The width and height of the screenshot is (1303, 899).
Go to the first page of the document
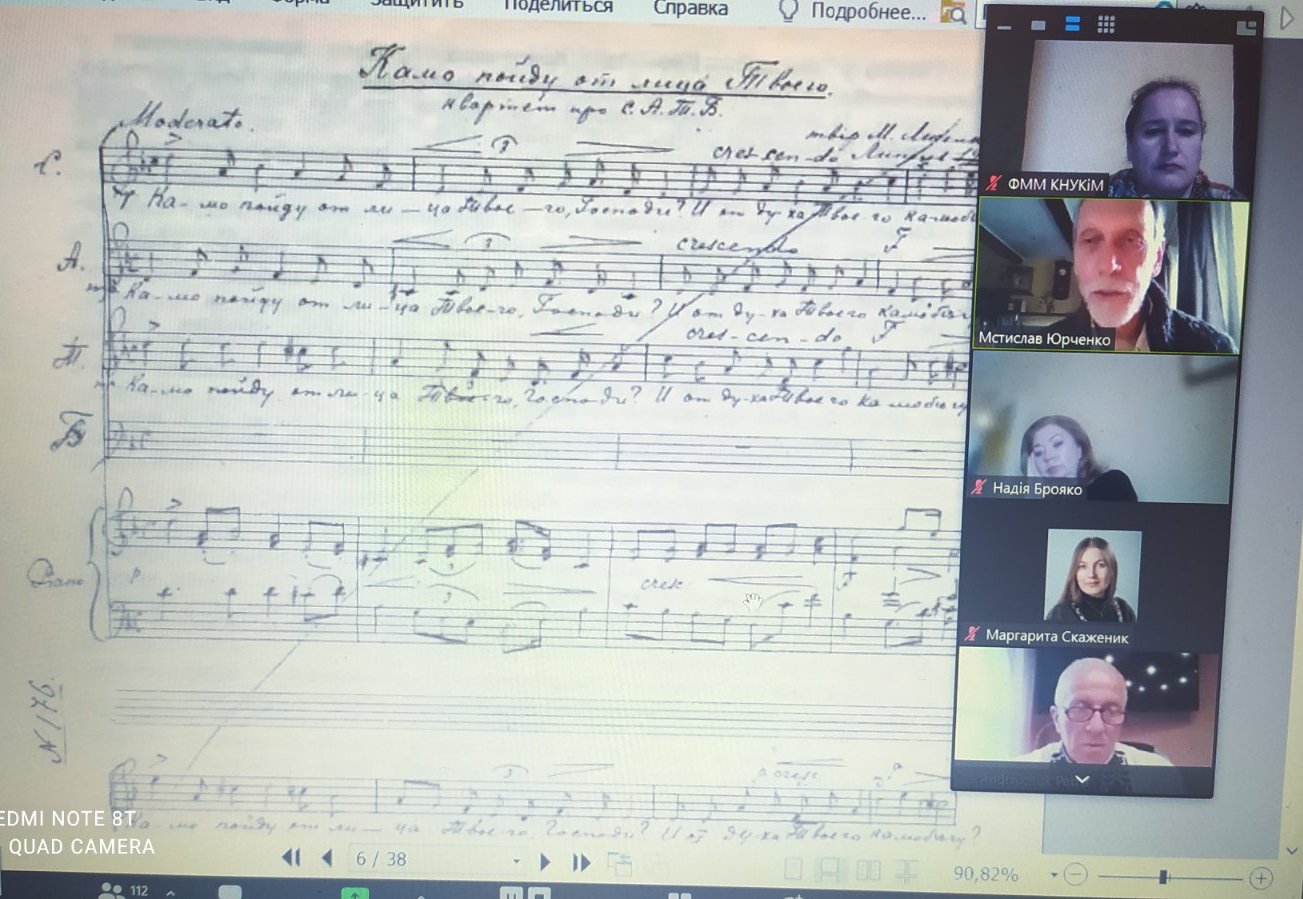291,858
